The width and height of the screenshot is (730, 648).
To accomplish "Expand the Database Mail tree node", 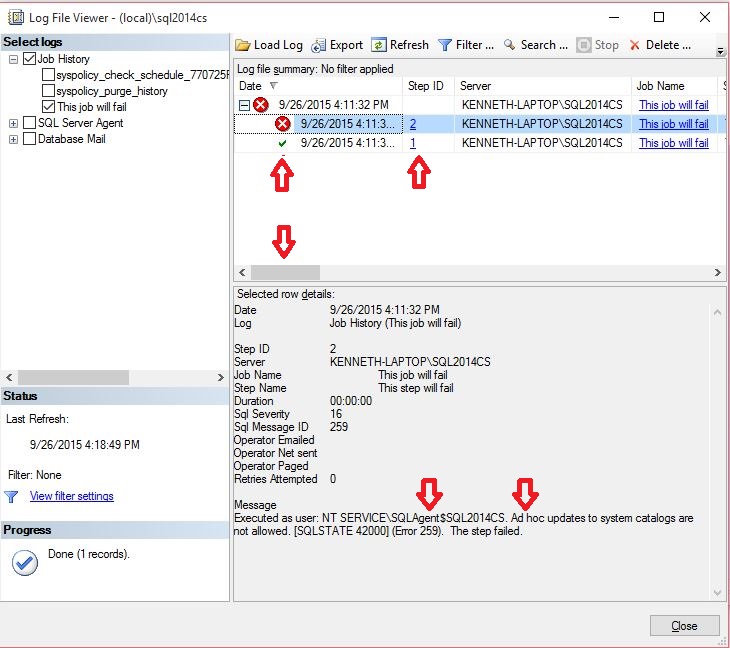I will click(x=13, y=139).
